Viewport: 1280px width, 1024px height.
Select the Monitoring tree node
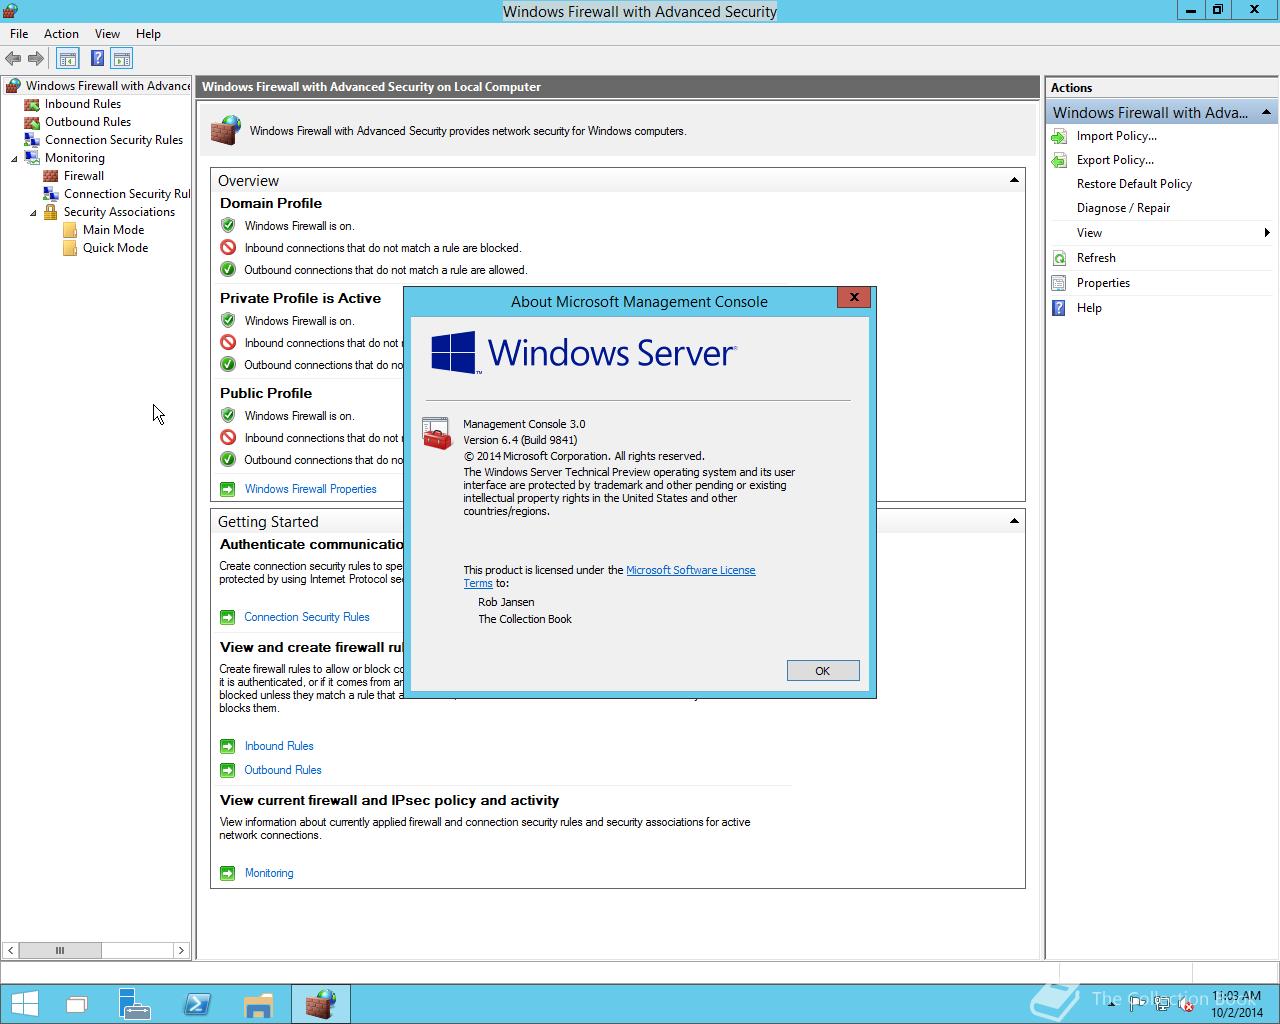pyautogui.click(x=74, y=158)
